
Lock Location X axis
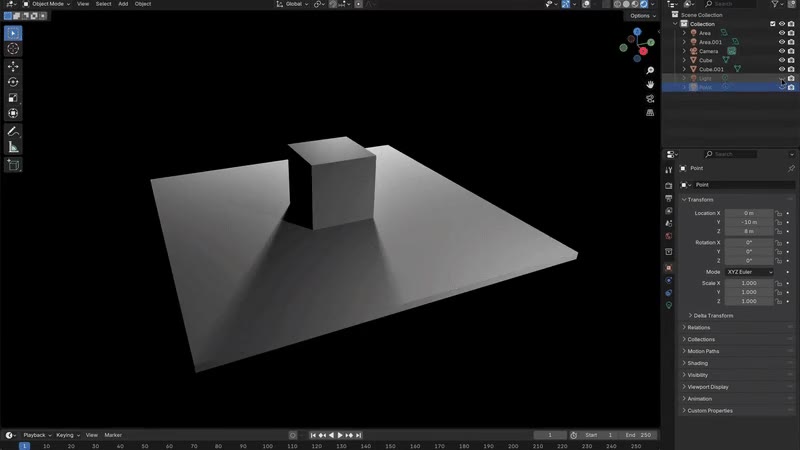[779, 213]
